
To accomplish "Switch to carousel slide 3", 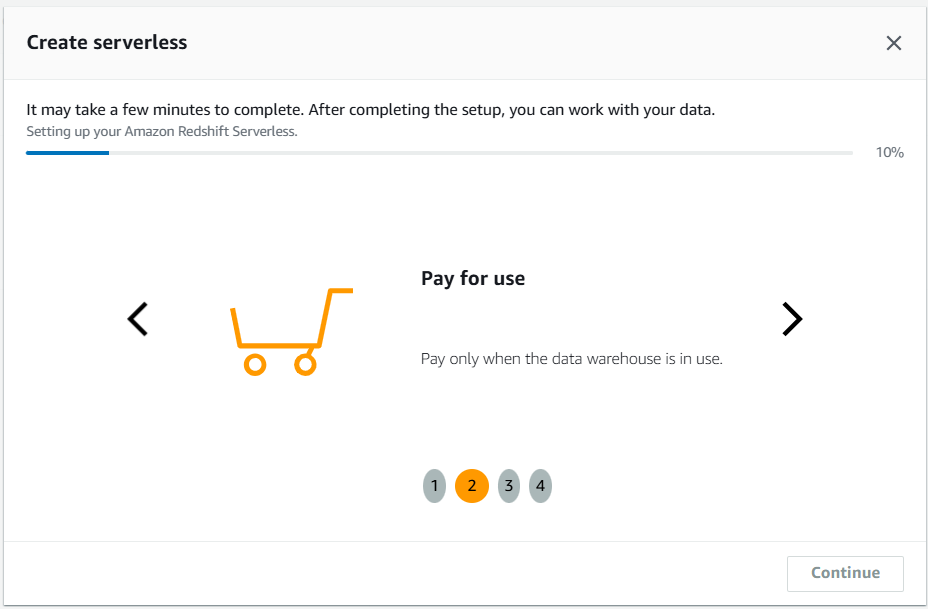I will (509, 486).
